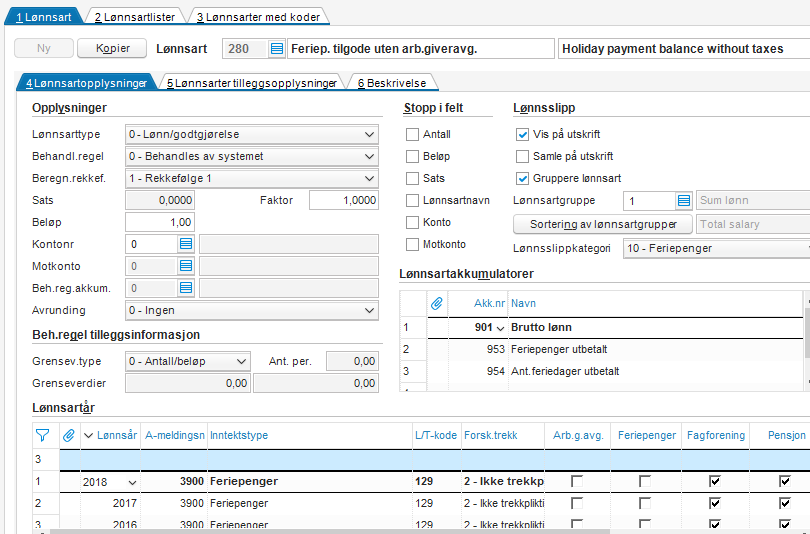Enable stop in Lønnsartnavn field
The image size is (810, 534).
pyautogui.click(x=412, y=200)
